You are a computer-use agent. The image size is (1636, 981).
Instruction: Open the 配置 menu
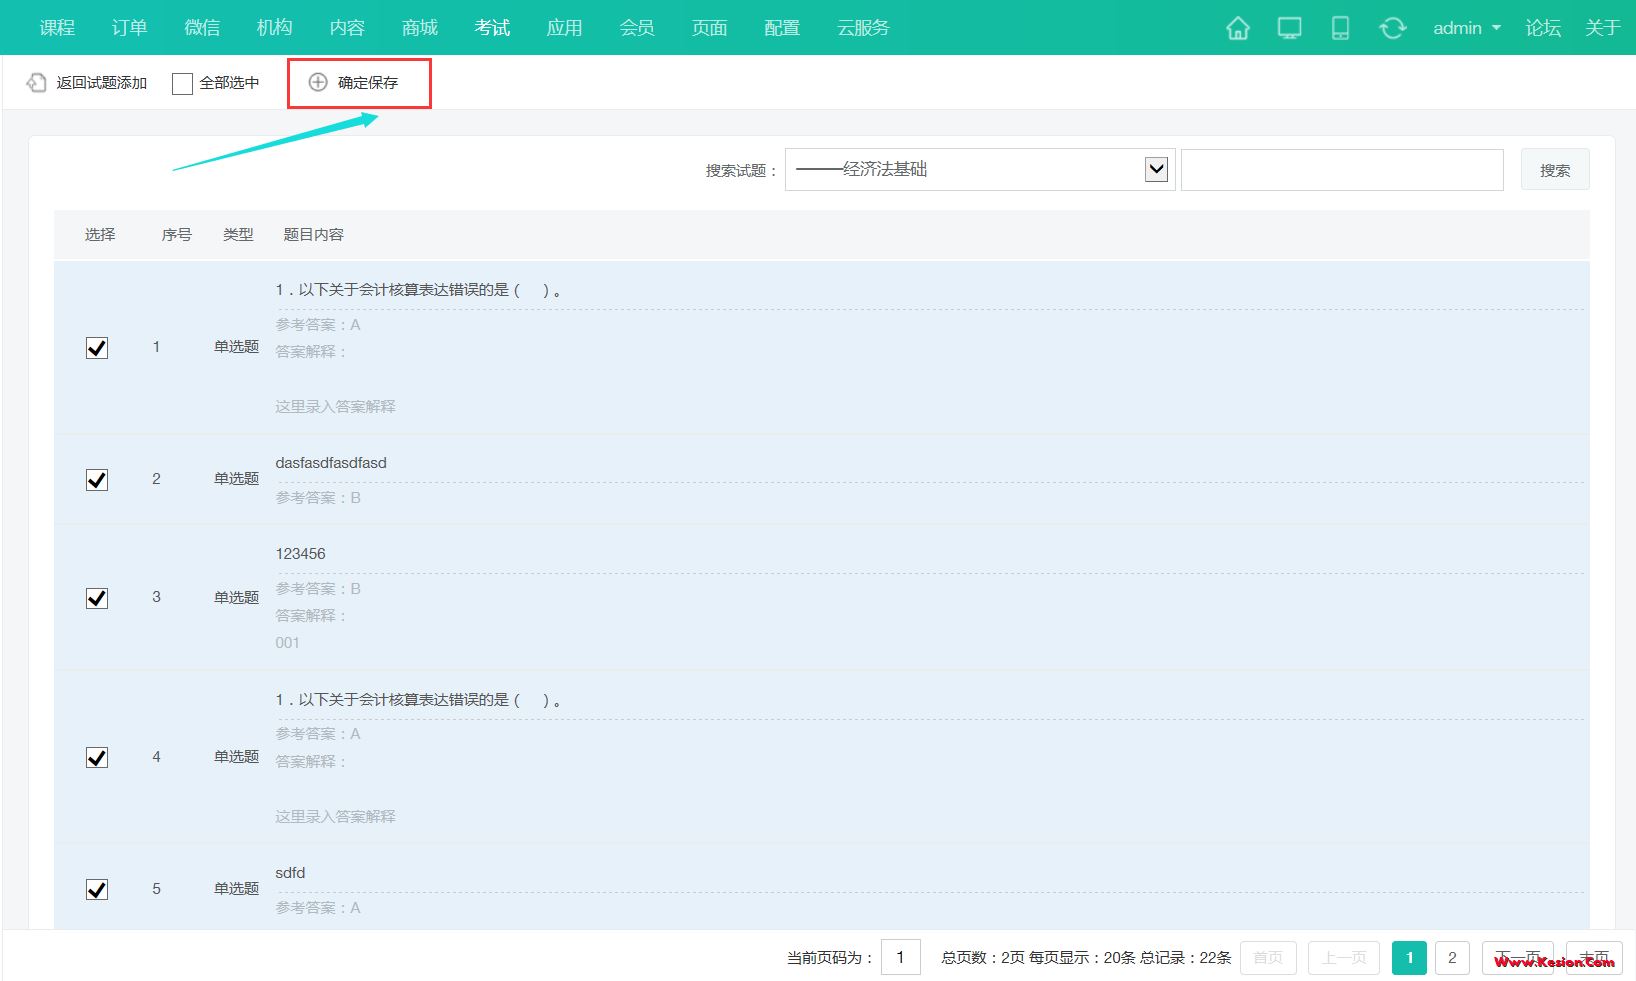click(x=781, y=28)
